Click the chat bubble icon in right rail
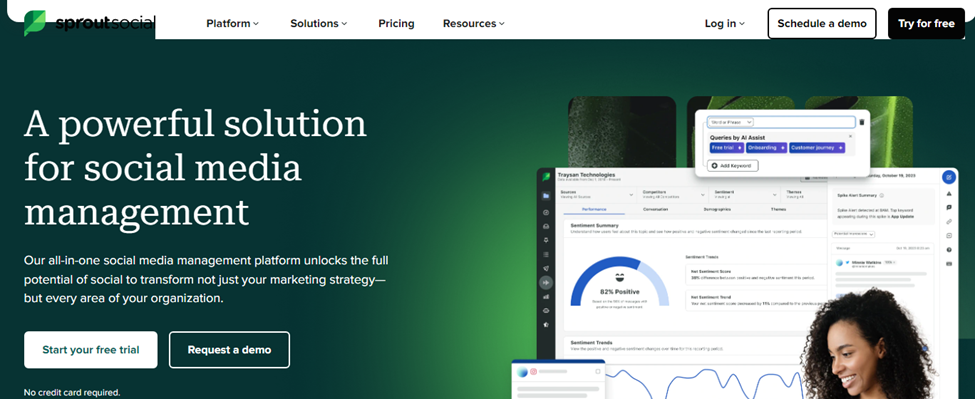The width and height of the screenshot is (975, 399). 949,207
